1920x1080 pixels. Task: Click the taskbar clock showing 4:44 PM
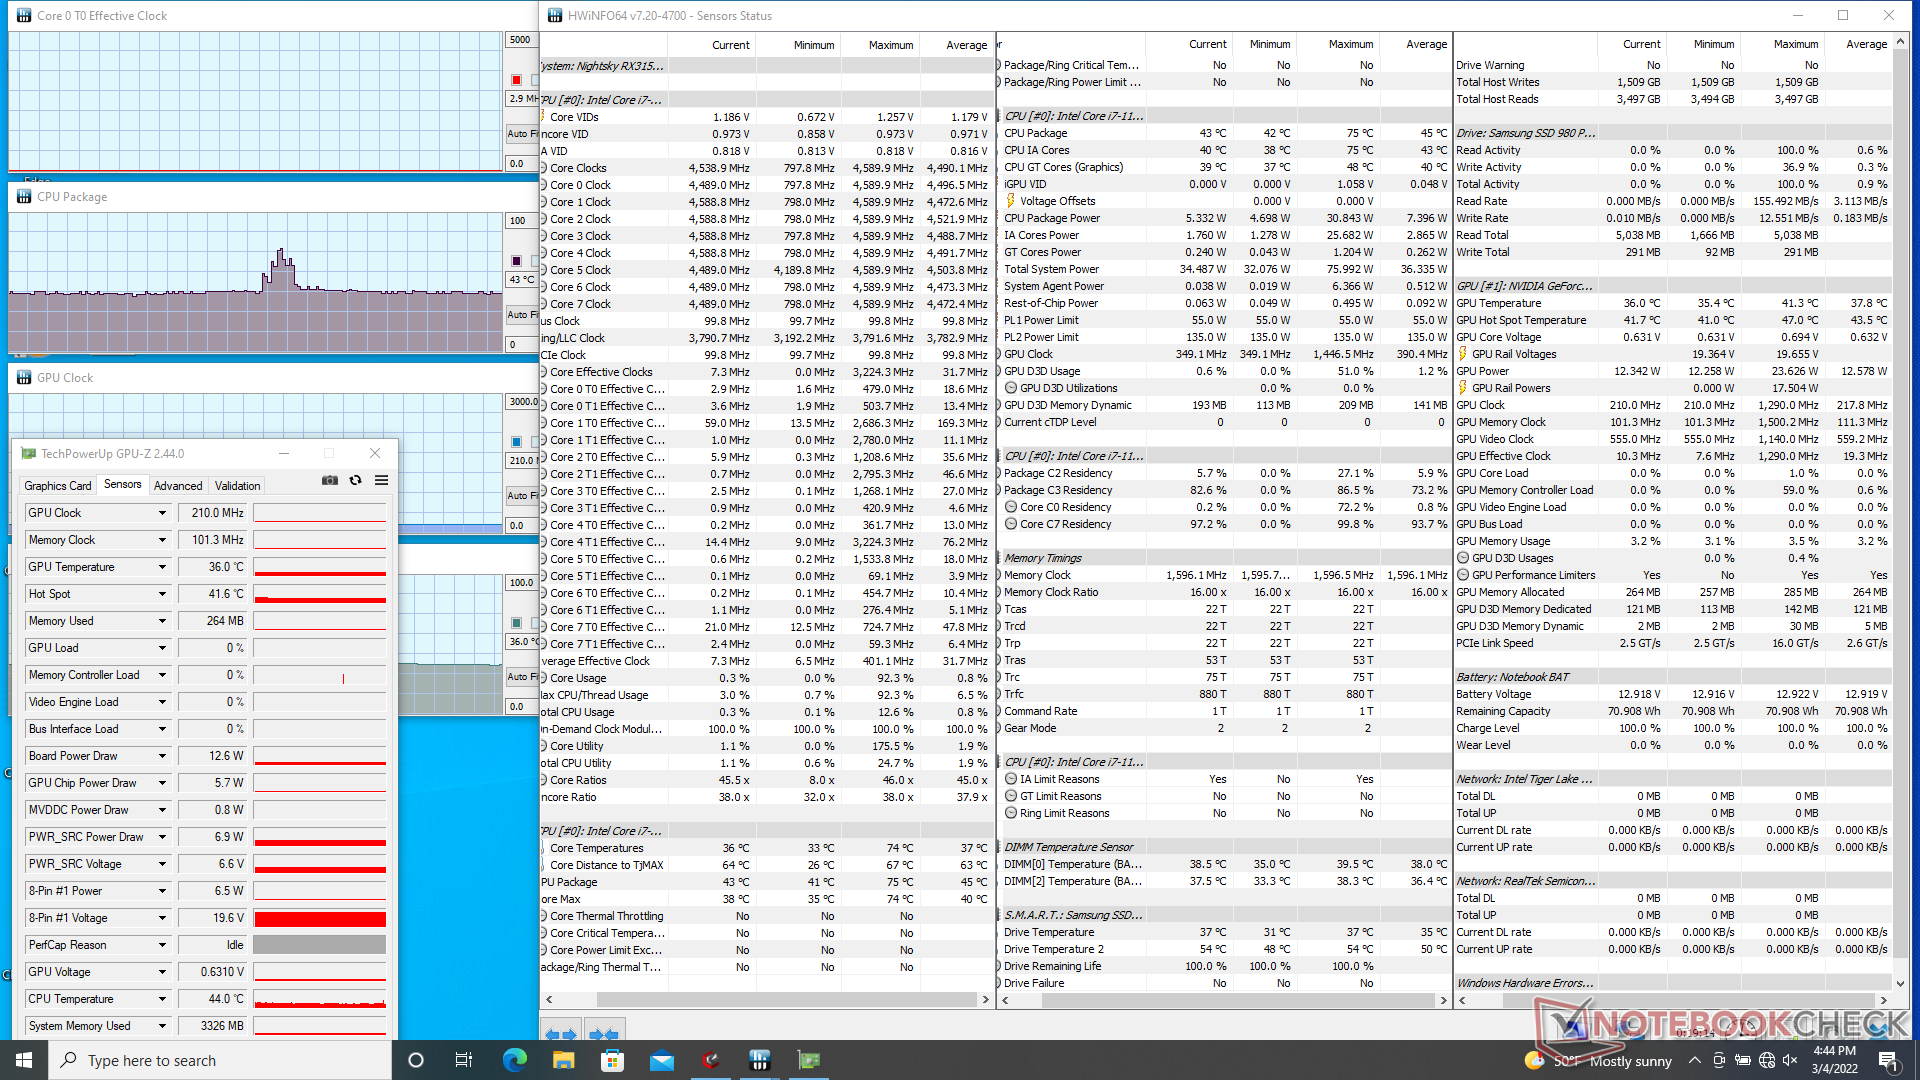pyautogui.click(x=1835, y=1060)
